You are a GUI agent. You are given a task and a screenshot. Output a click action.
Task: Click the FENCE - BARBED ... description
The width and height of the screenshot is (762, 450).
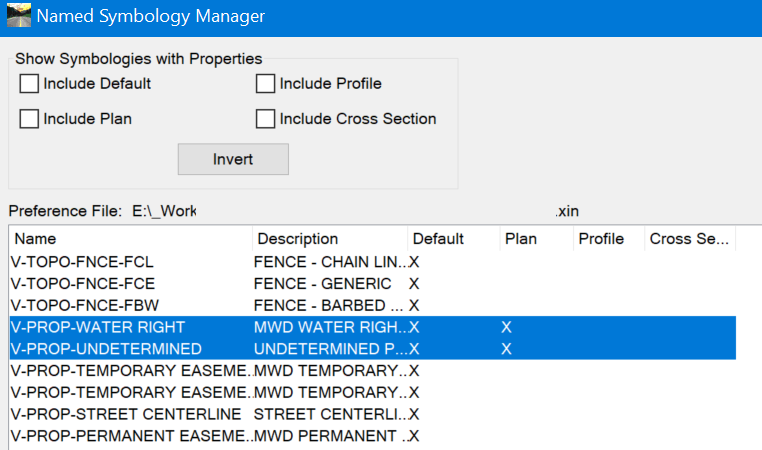click(x=329, y=305)
